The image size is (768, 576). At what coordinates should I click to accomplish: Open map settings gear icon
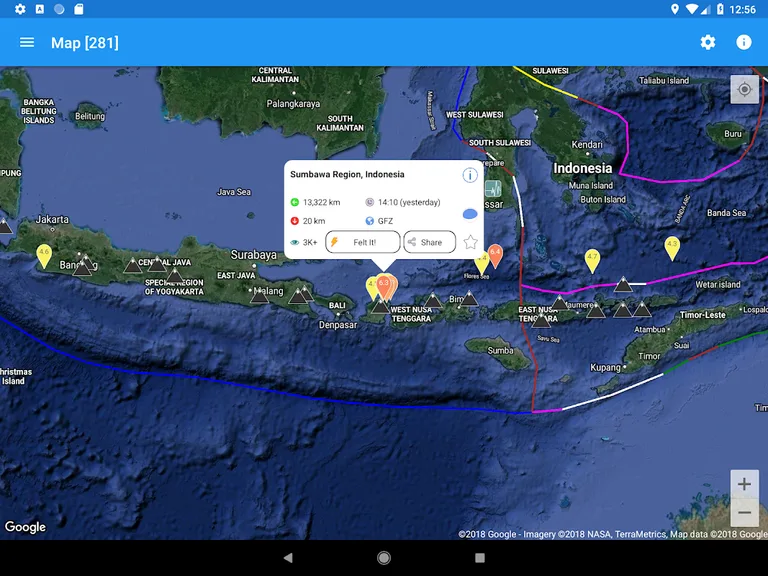pyautogui.click(x=708, y=43)
